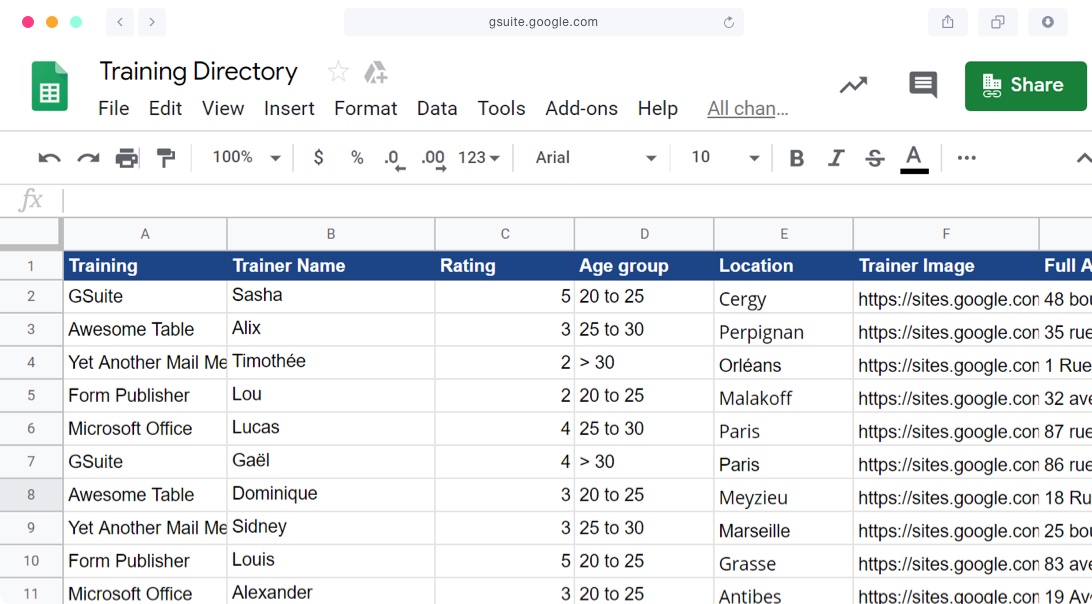Click the Add to Drive icon
Screen dimensions: 1092x604
pos(375,72)
